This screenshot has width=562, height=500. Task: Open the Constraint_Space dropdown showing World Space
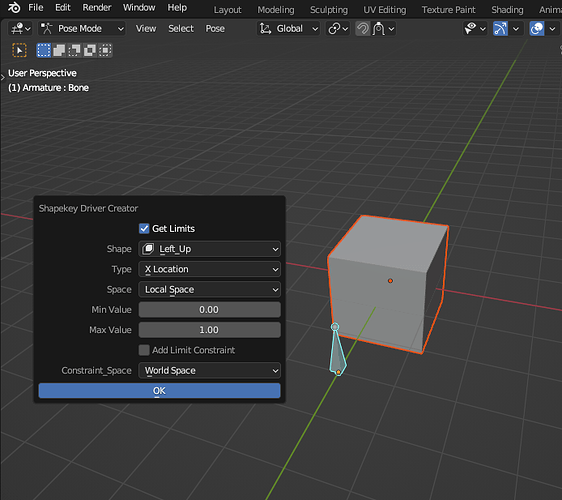point(210,371)
